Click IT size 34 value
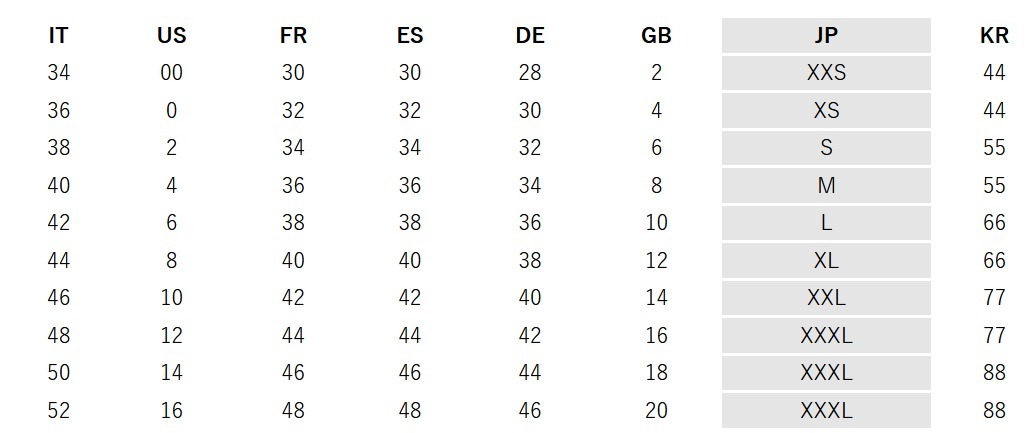Viewport: 1035px width, 433px height. (x=58, y=73)
